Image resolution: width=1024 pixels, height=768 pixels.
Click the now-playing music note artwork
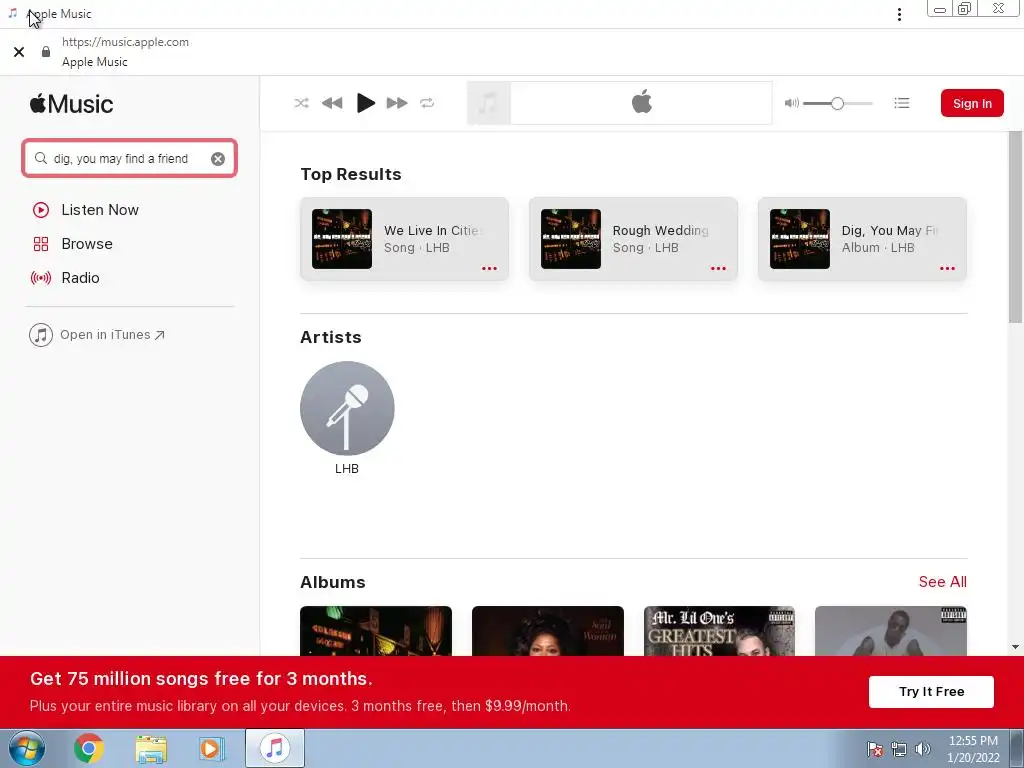tap(488, 103)
